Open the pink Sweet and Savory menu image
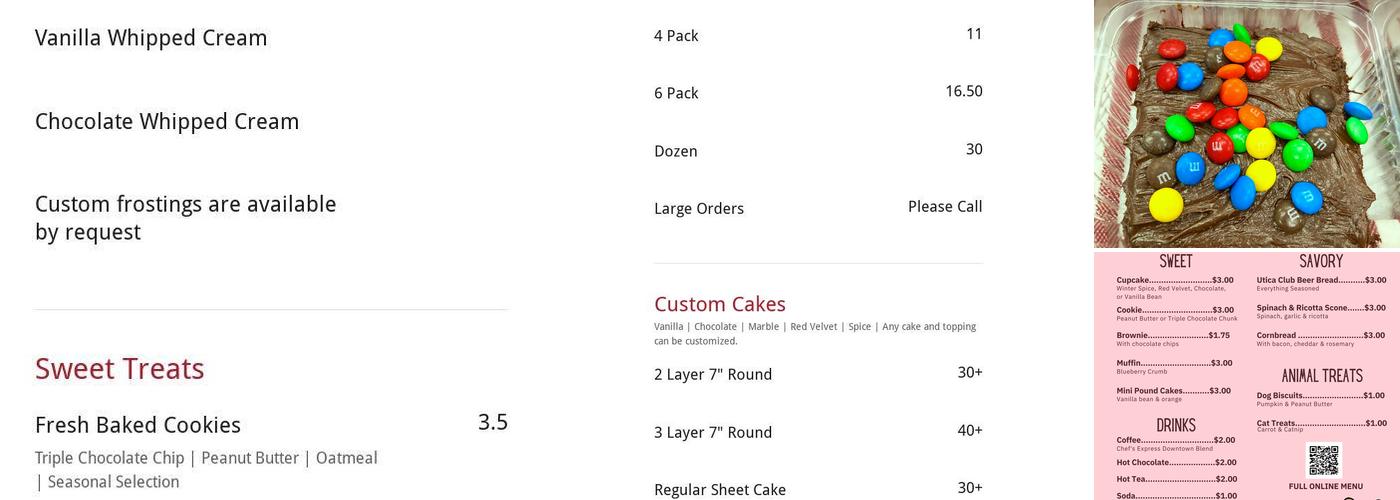The image size is (1400, 500). (1247, 376)
